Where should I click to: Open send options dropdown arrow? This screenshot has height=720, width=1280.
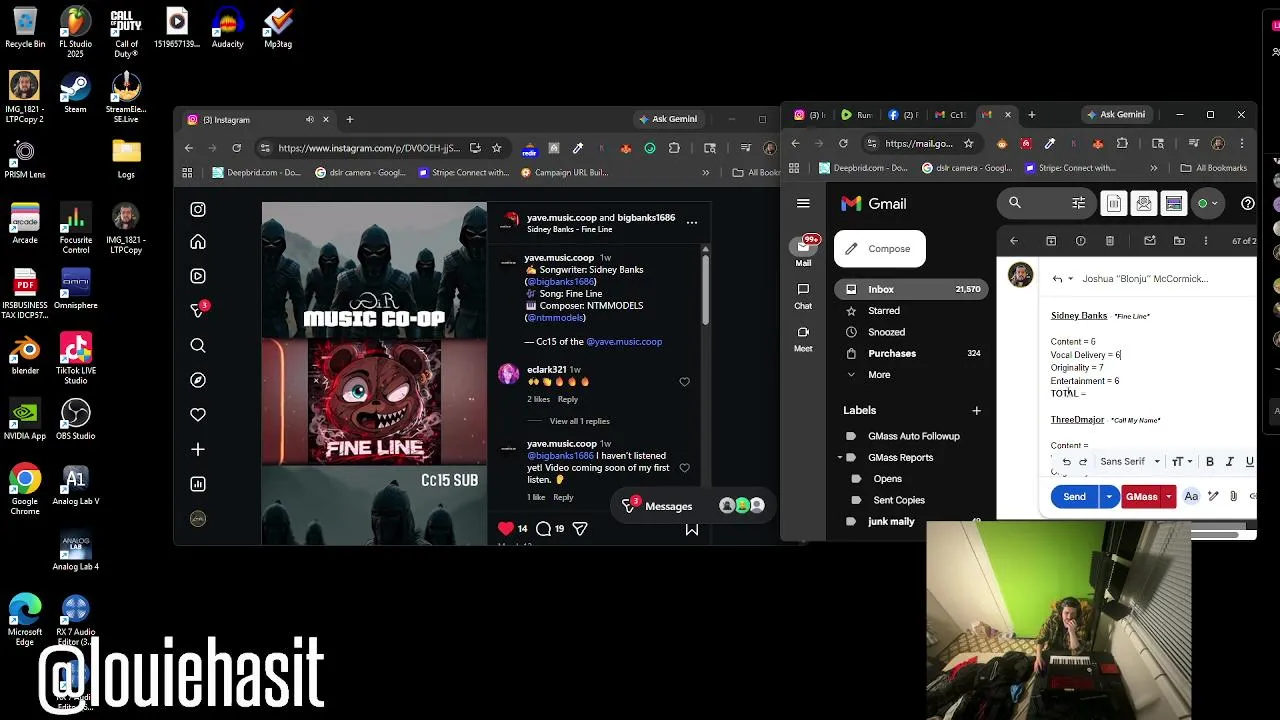click(1108, 497)
